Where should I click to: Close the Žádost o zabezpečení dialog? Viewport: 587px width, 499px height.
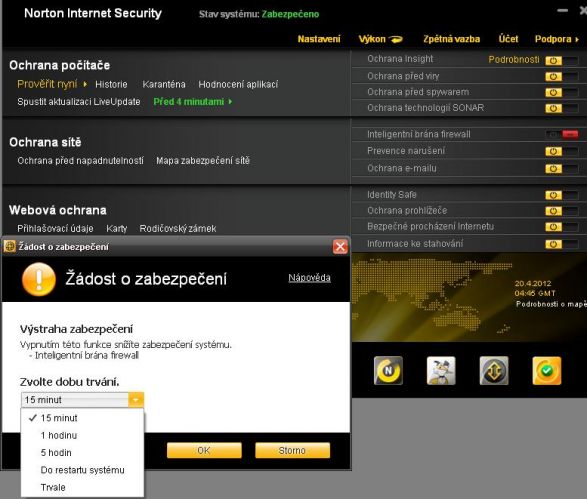[340, 246]
